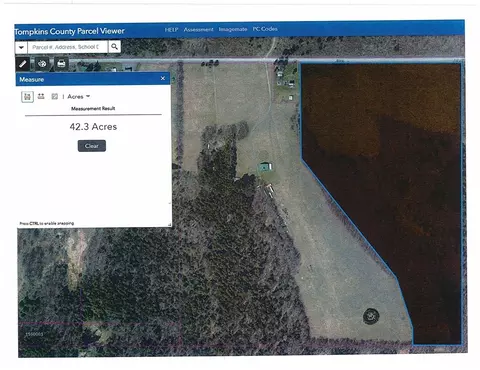Close the Measure panel

tap(163, 78)
